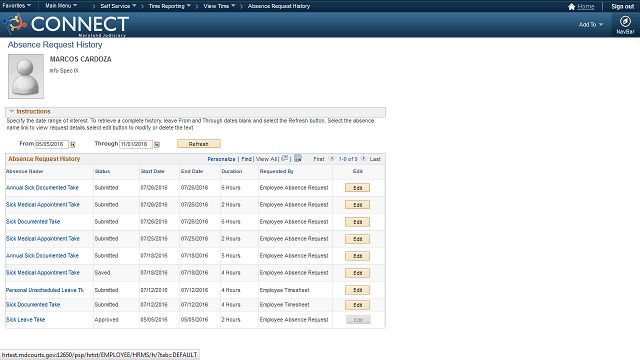Open the Favorites dropdown
The height and width of the screenshot is (360, 640).
click(16, 6)
